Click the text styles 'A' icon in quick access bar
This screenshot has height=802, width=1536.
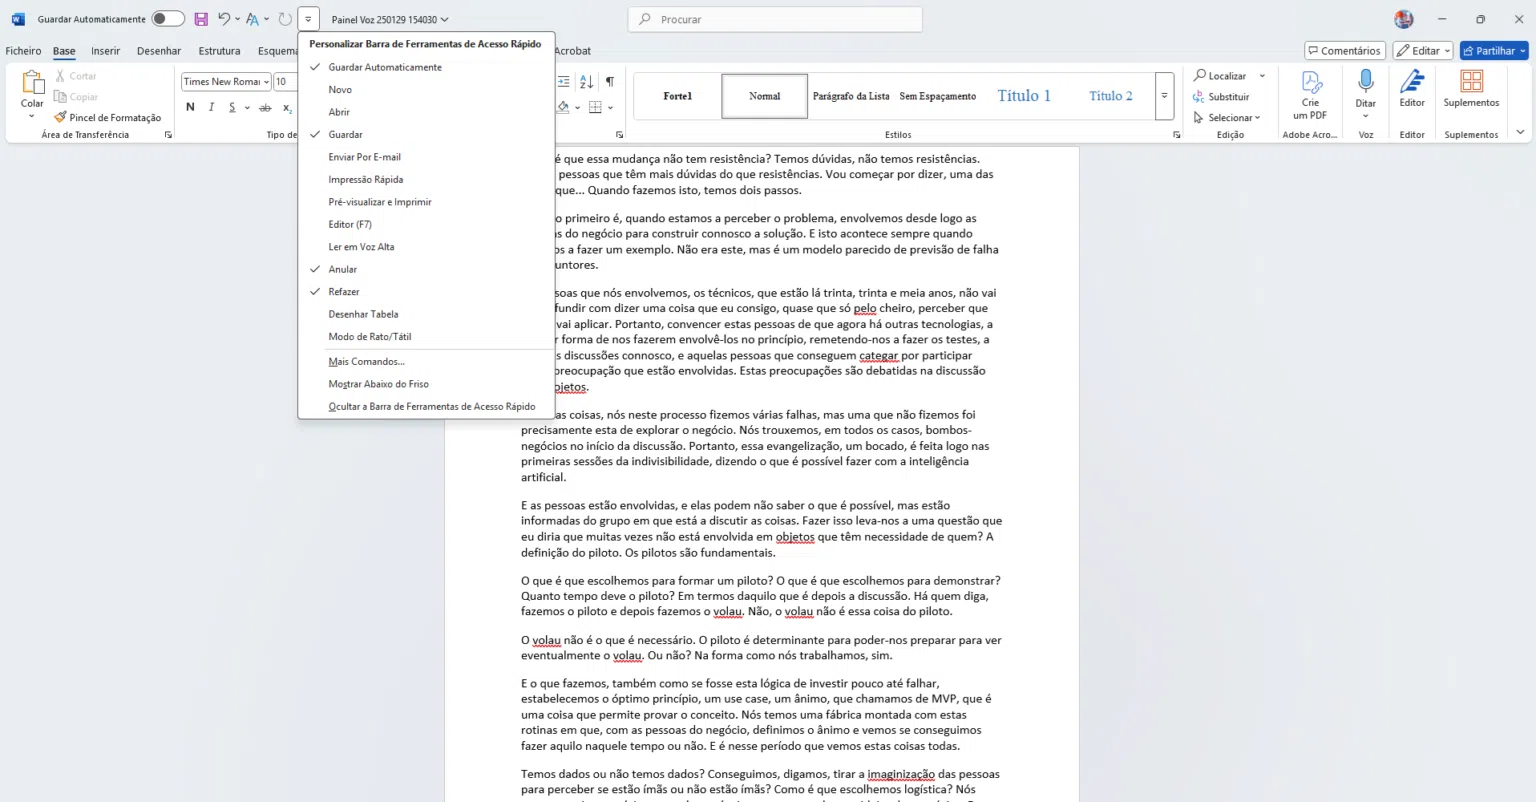(253, 19)
